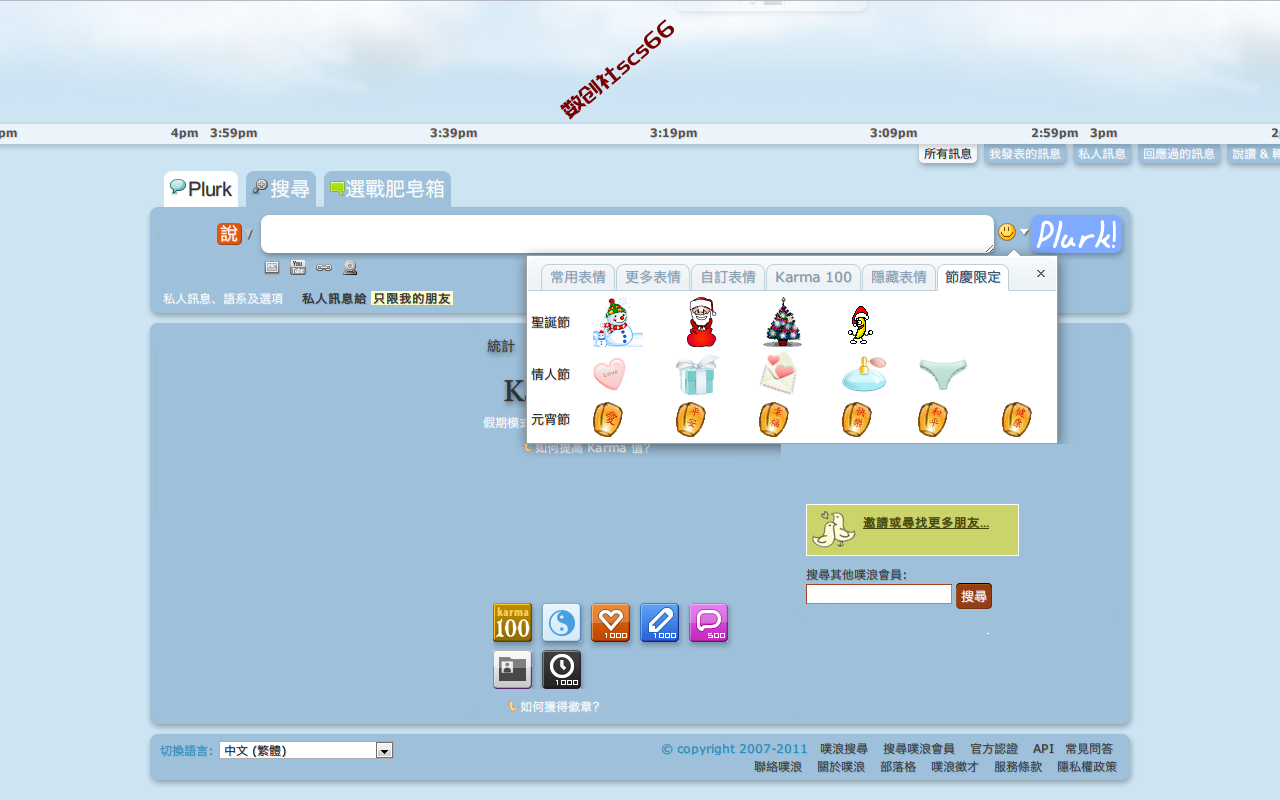This screenshot has height=800, width=1280.
Task: Close the emoticon picker panel
Action: [1041, 273]
